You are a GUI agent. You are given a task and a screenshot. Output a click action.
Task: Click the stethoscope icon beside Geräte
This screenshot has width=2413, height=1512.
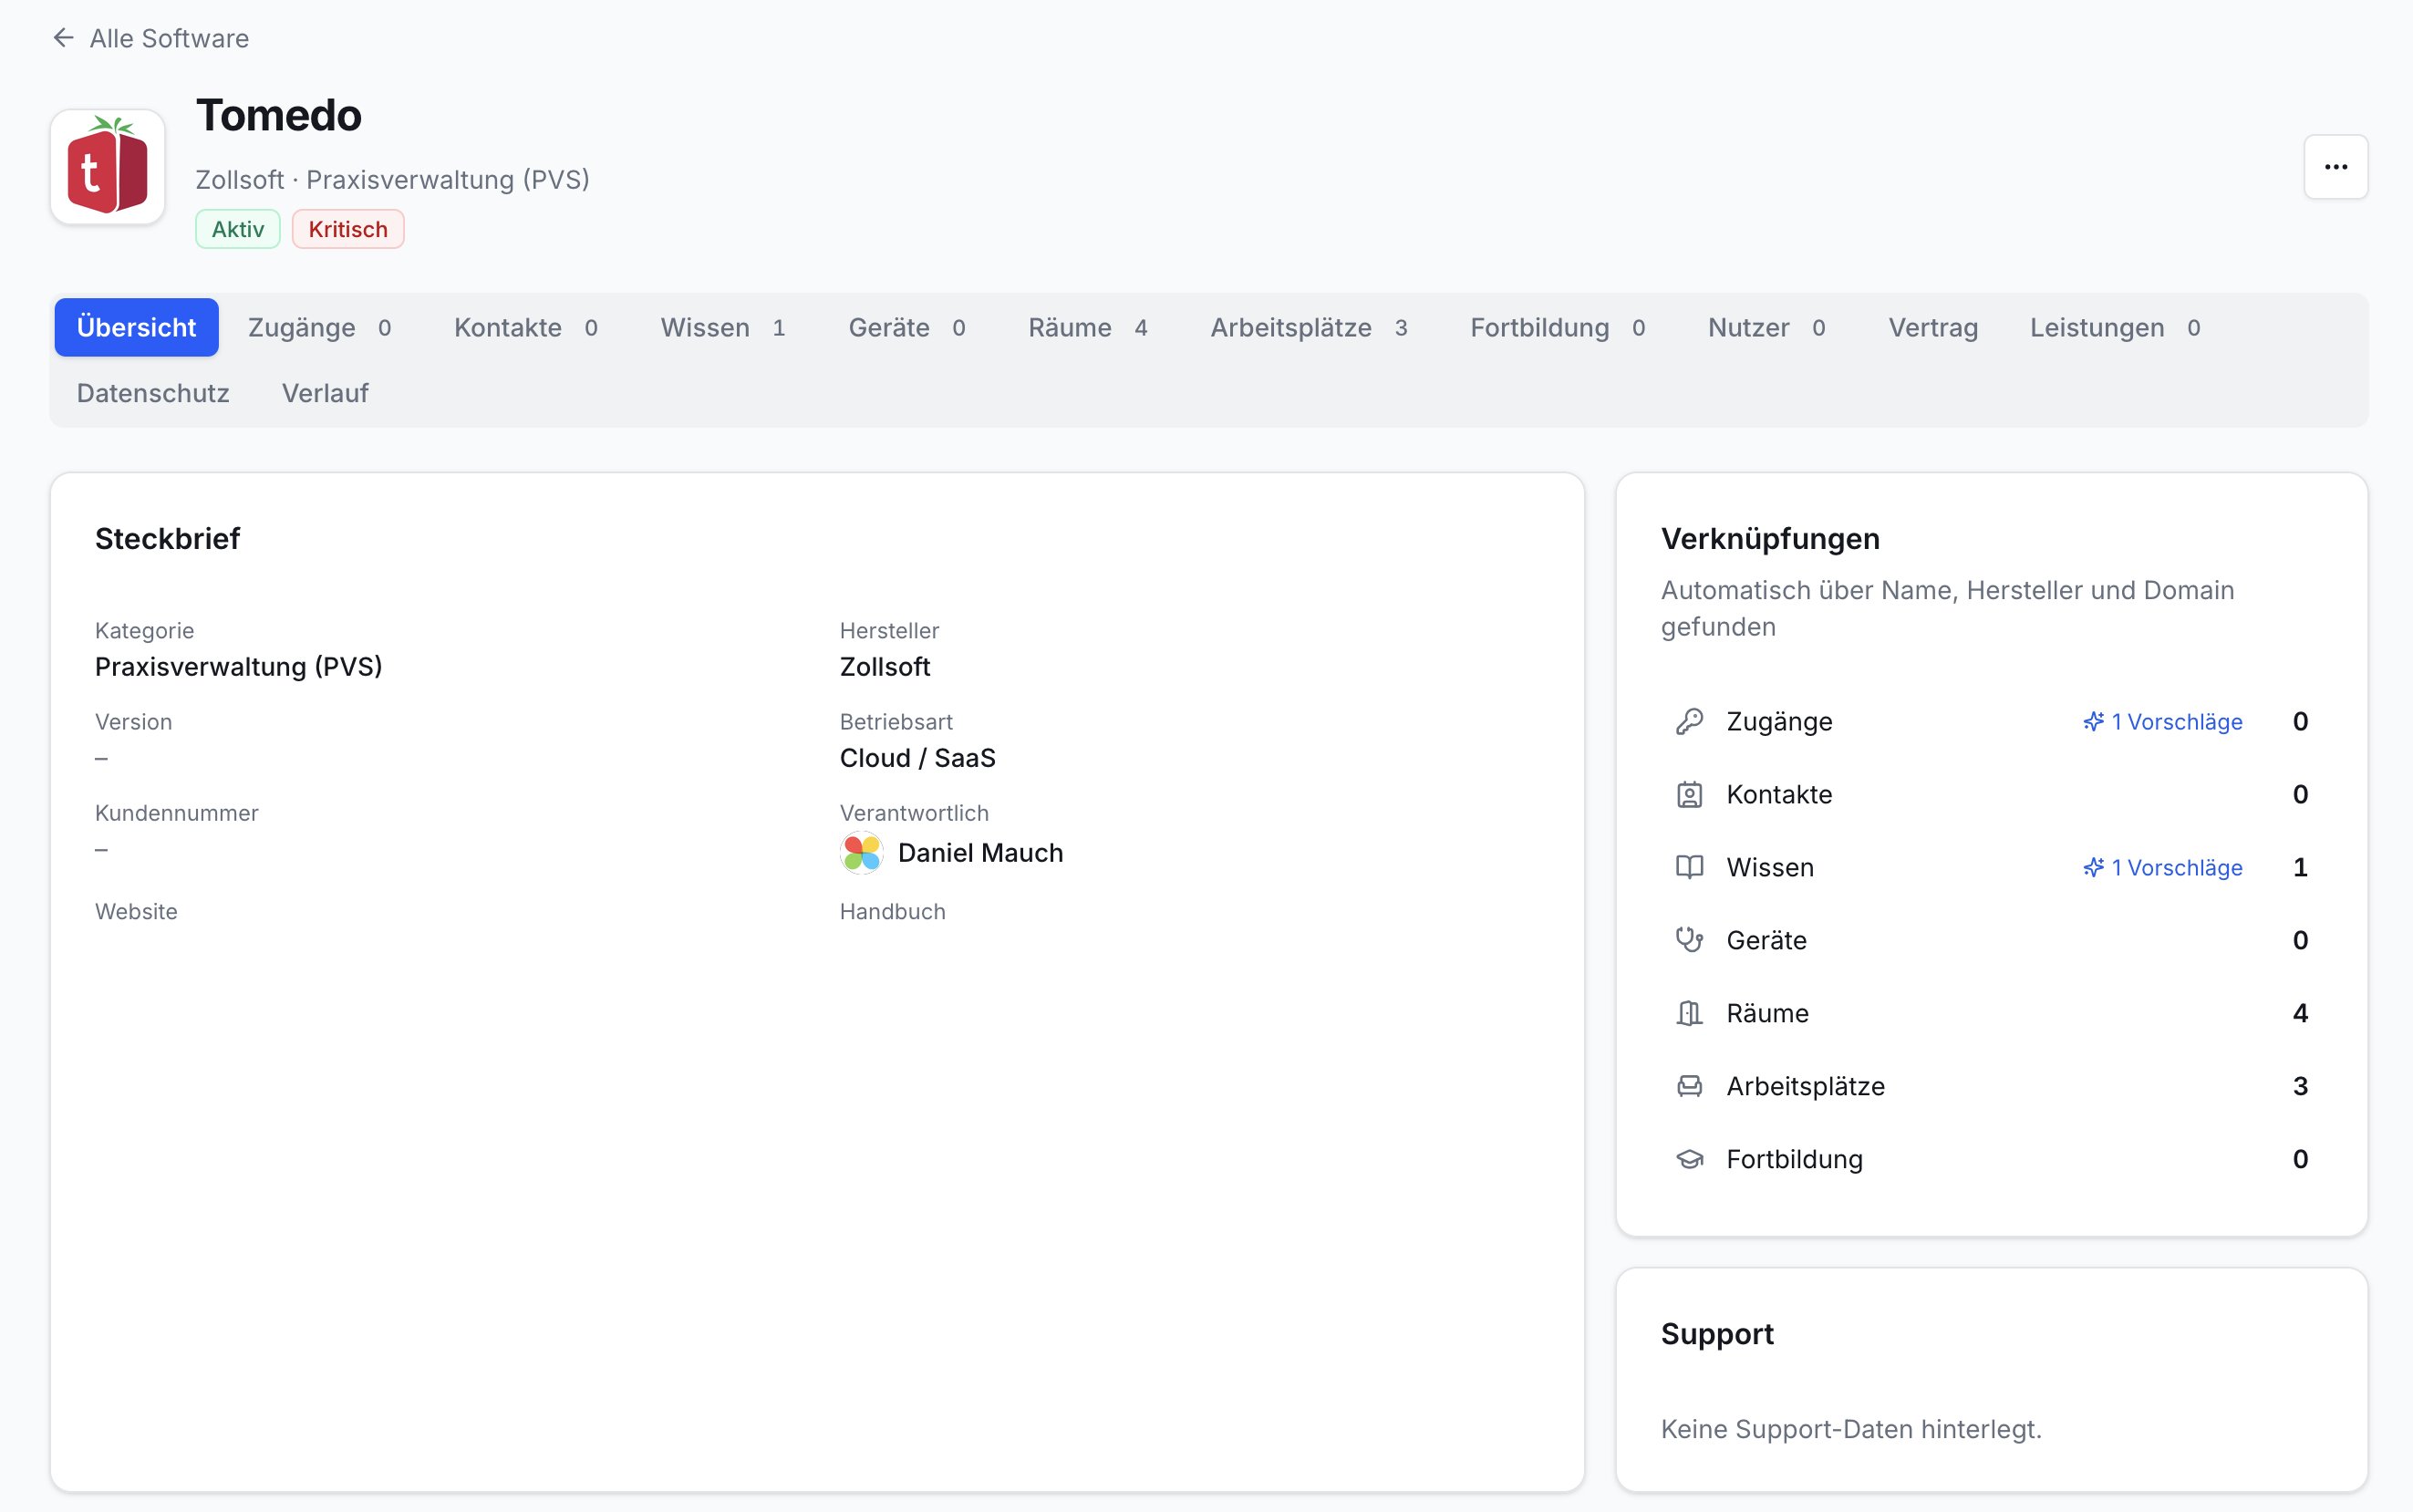pyautogui.click(x=1689, y=940)
